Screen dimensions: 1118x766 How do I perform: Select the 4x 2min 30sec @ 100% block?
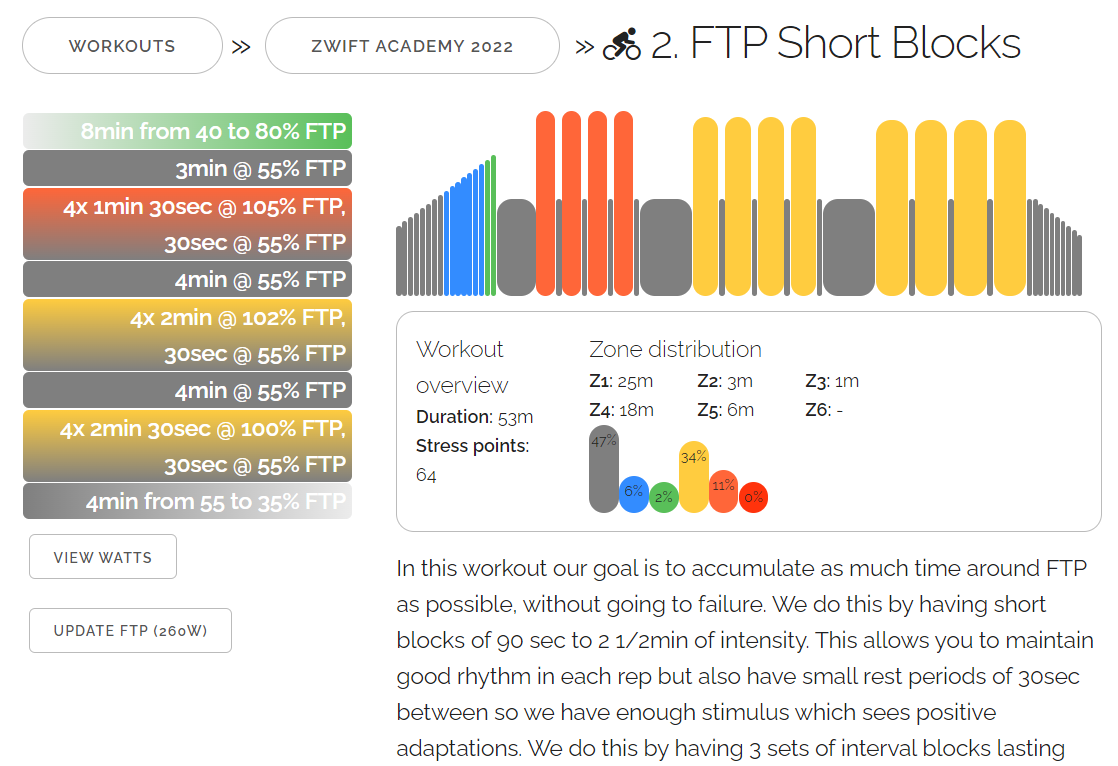point(187,446)
